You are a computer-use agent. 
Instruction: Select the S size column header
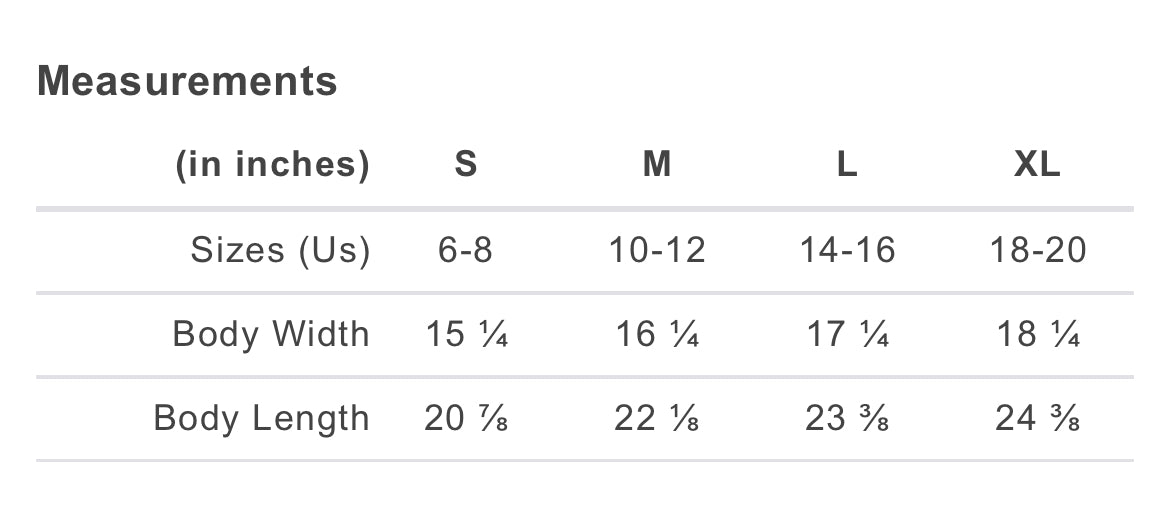[x=466, y=164]
